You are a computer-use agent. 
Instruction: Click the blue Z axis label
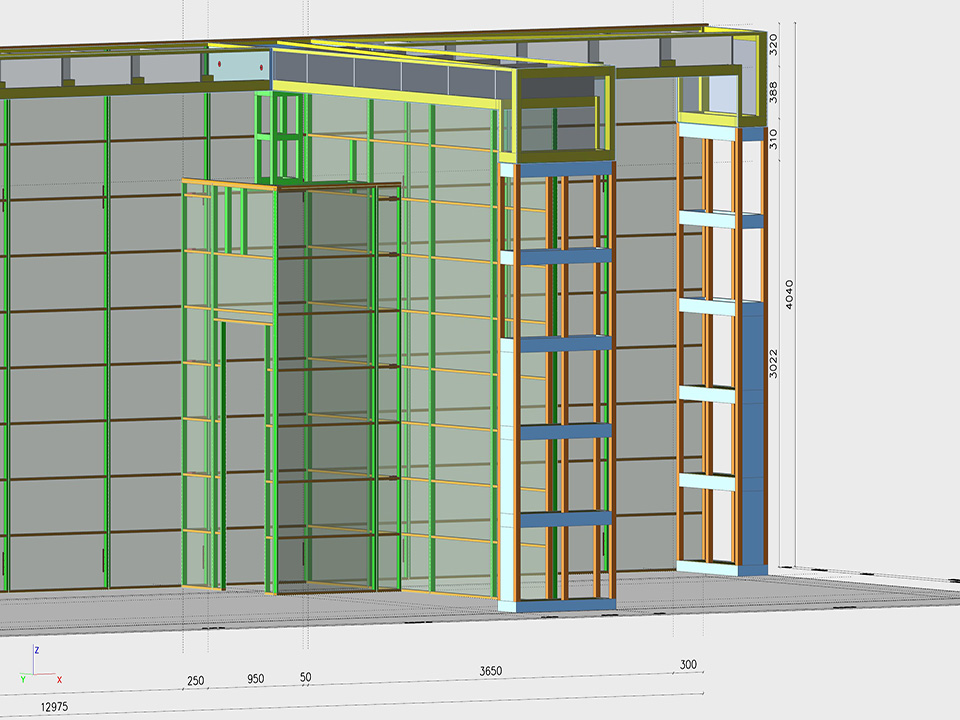[37, 650]
